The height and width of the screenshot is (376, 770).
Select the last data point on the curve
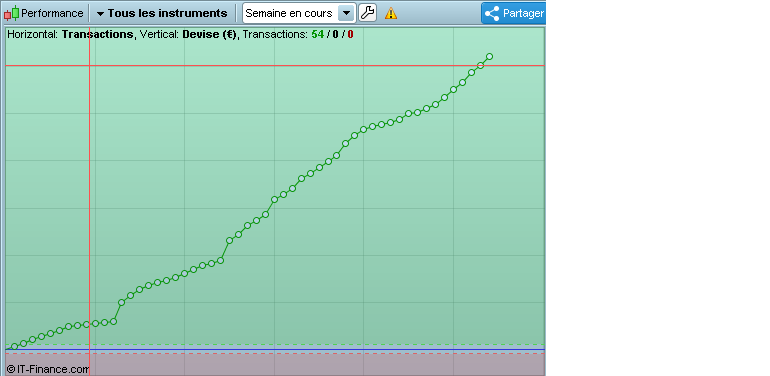coord(489,56)
